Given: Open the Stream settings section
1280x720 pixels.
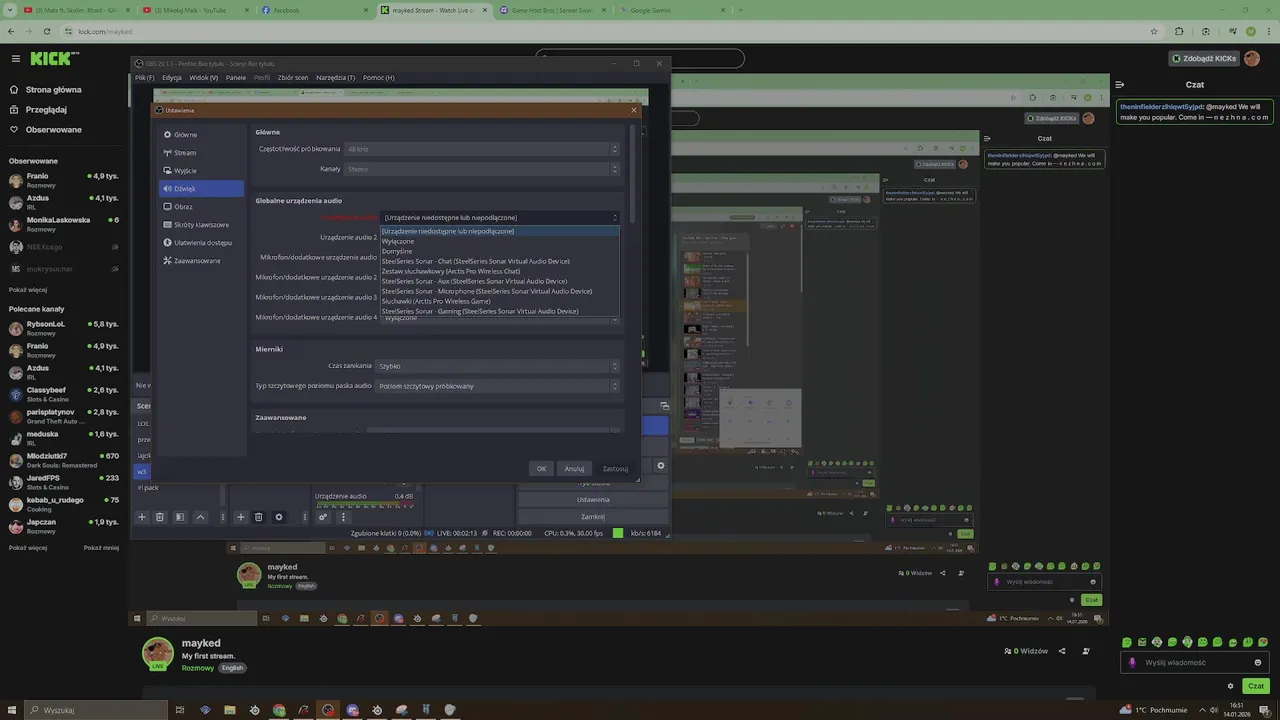Looking at the screenshot, I should pos(201,152).
